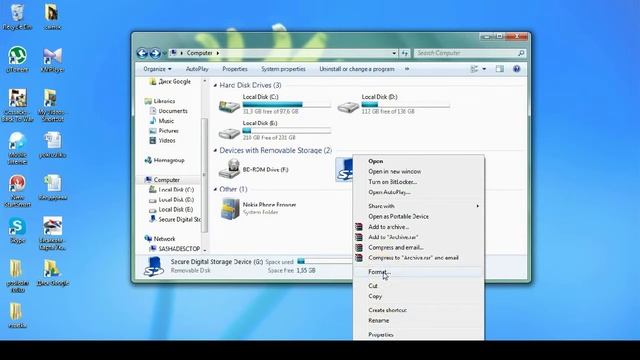Collapse the Other (1) group

215,189
